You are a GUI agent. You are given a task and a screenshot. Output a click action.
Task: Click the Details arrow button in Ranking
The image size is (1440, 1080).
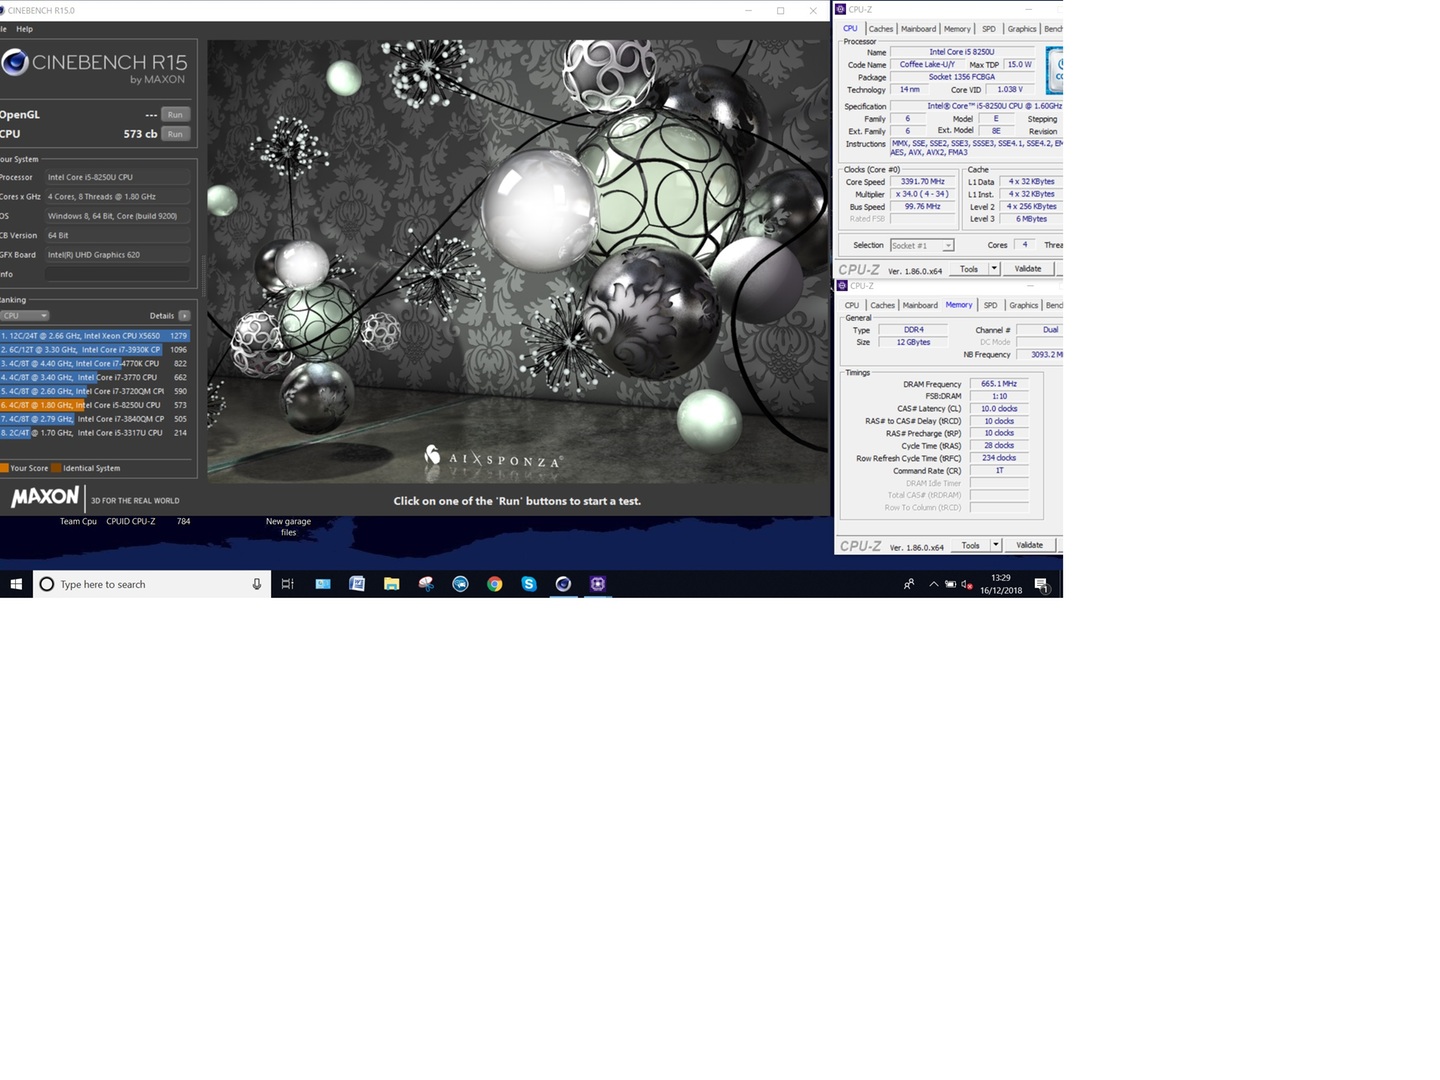(184, 316)
